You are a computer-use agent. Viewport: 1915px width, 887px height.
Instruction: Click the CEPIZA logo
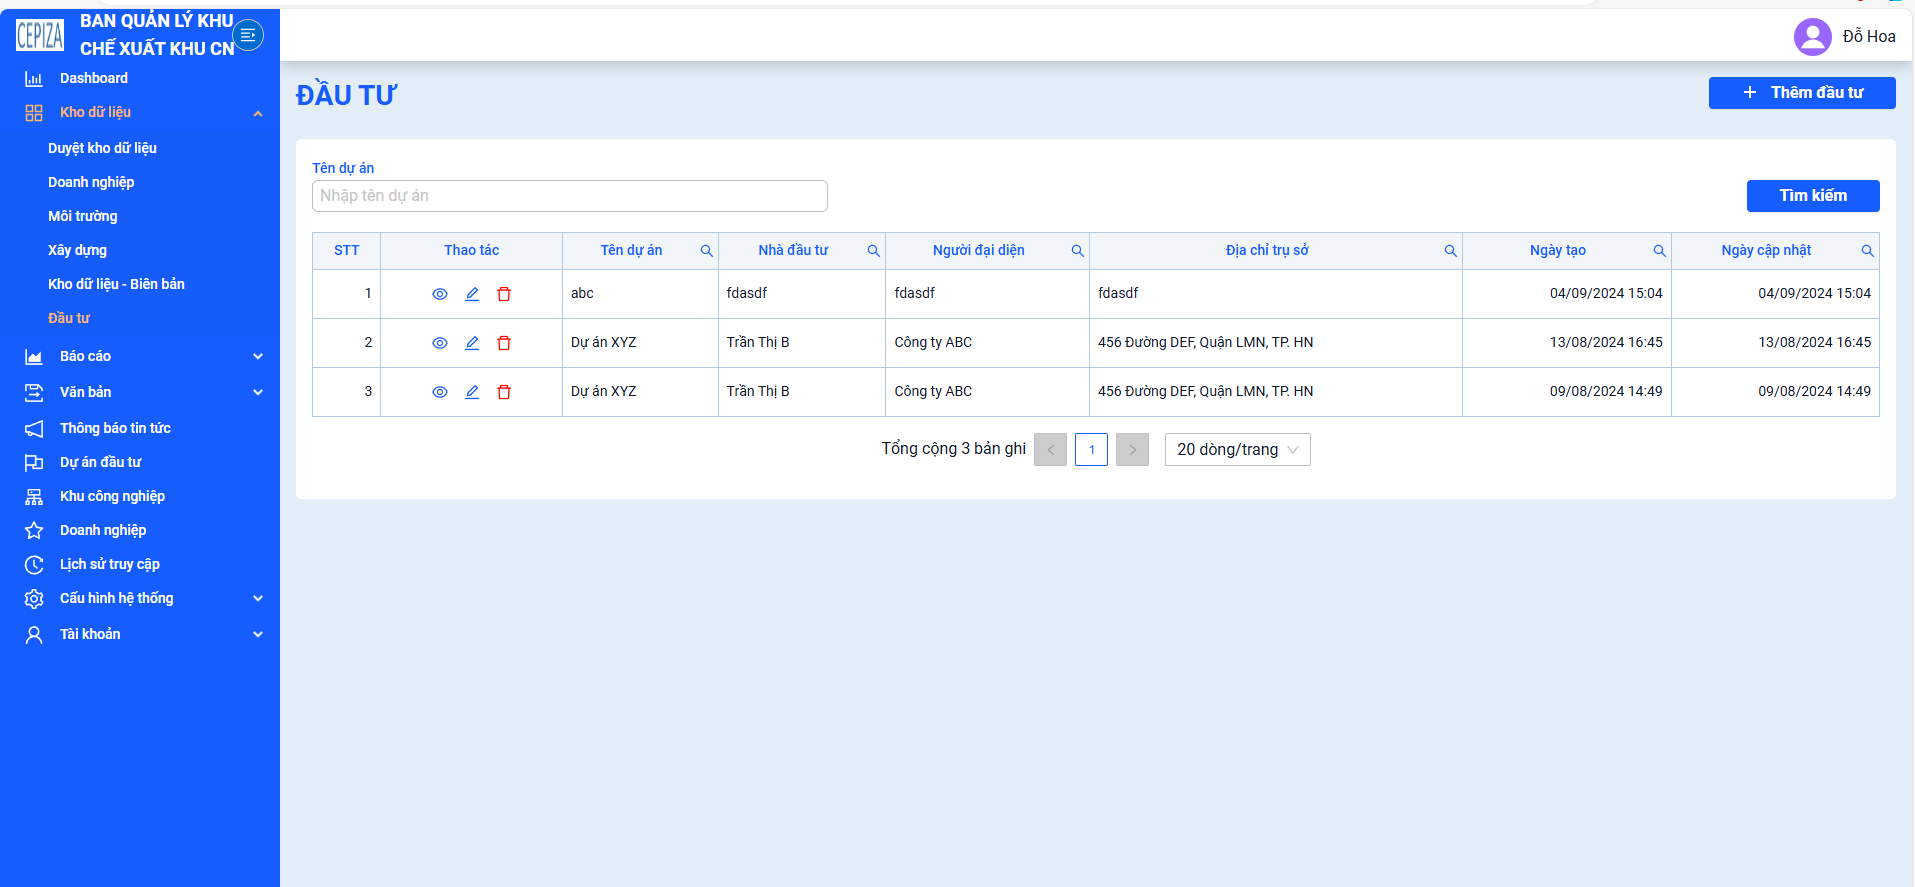40,35
